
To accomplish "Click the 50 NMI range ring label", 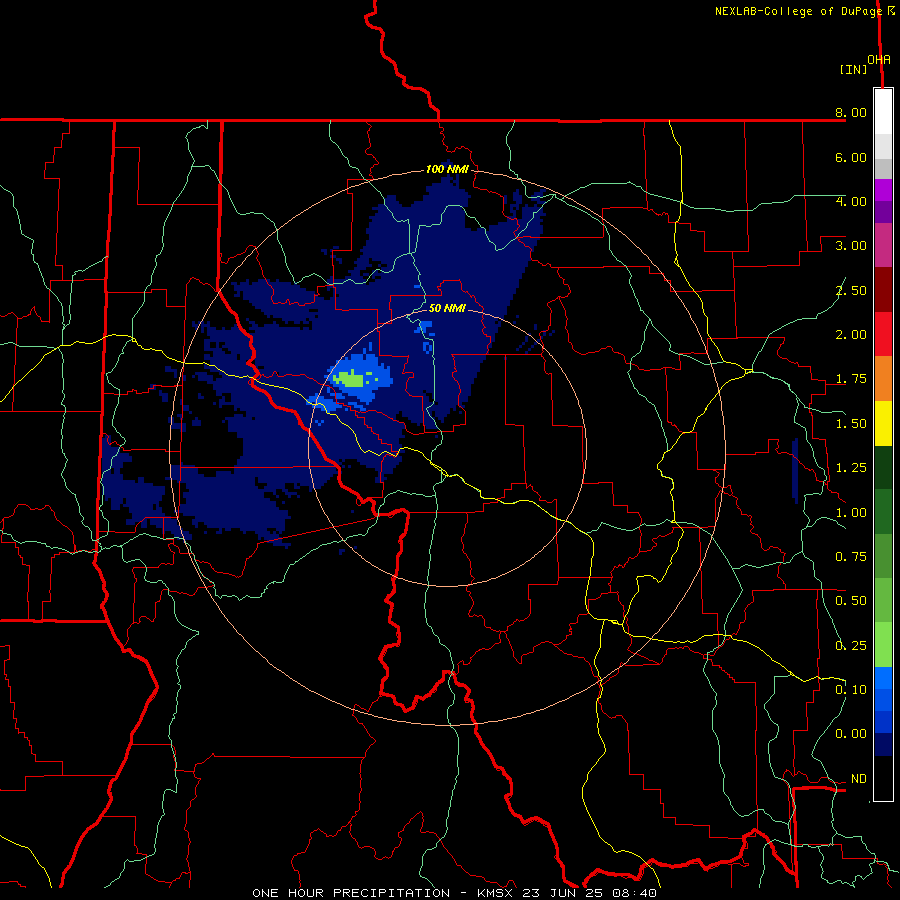I will pos(447,308).
